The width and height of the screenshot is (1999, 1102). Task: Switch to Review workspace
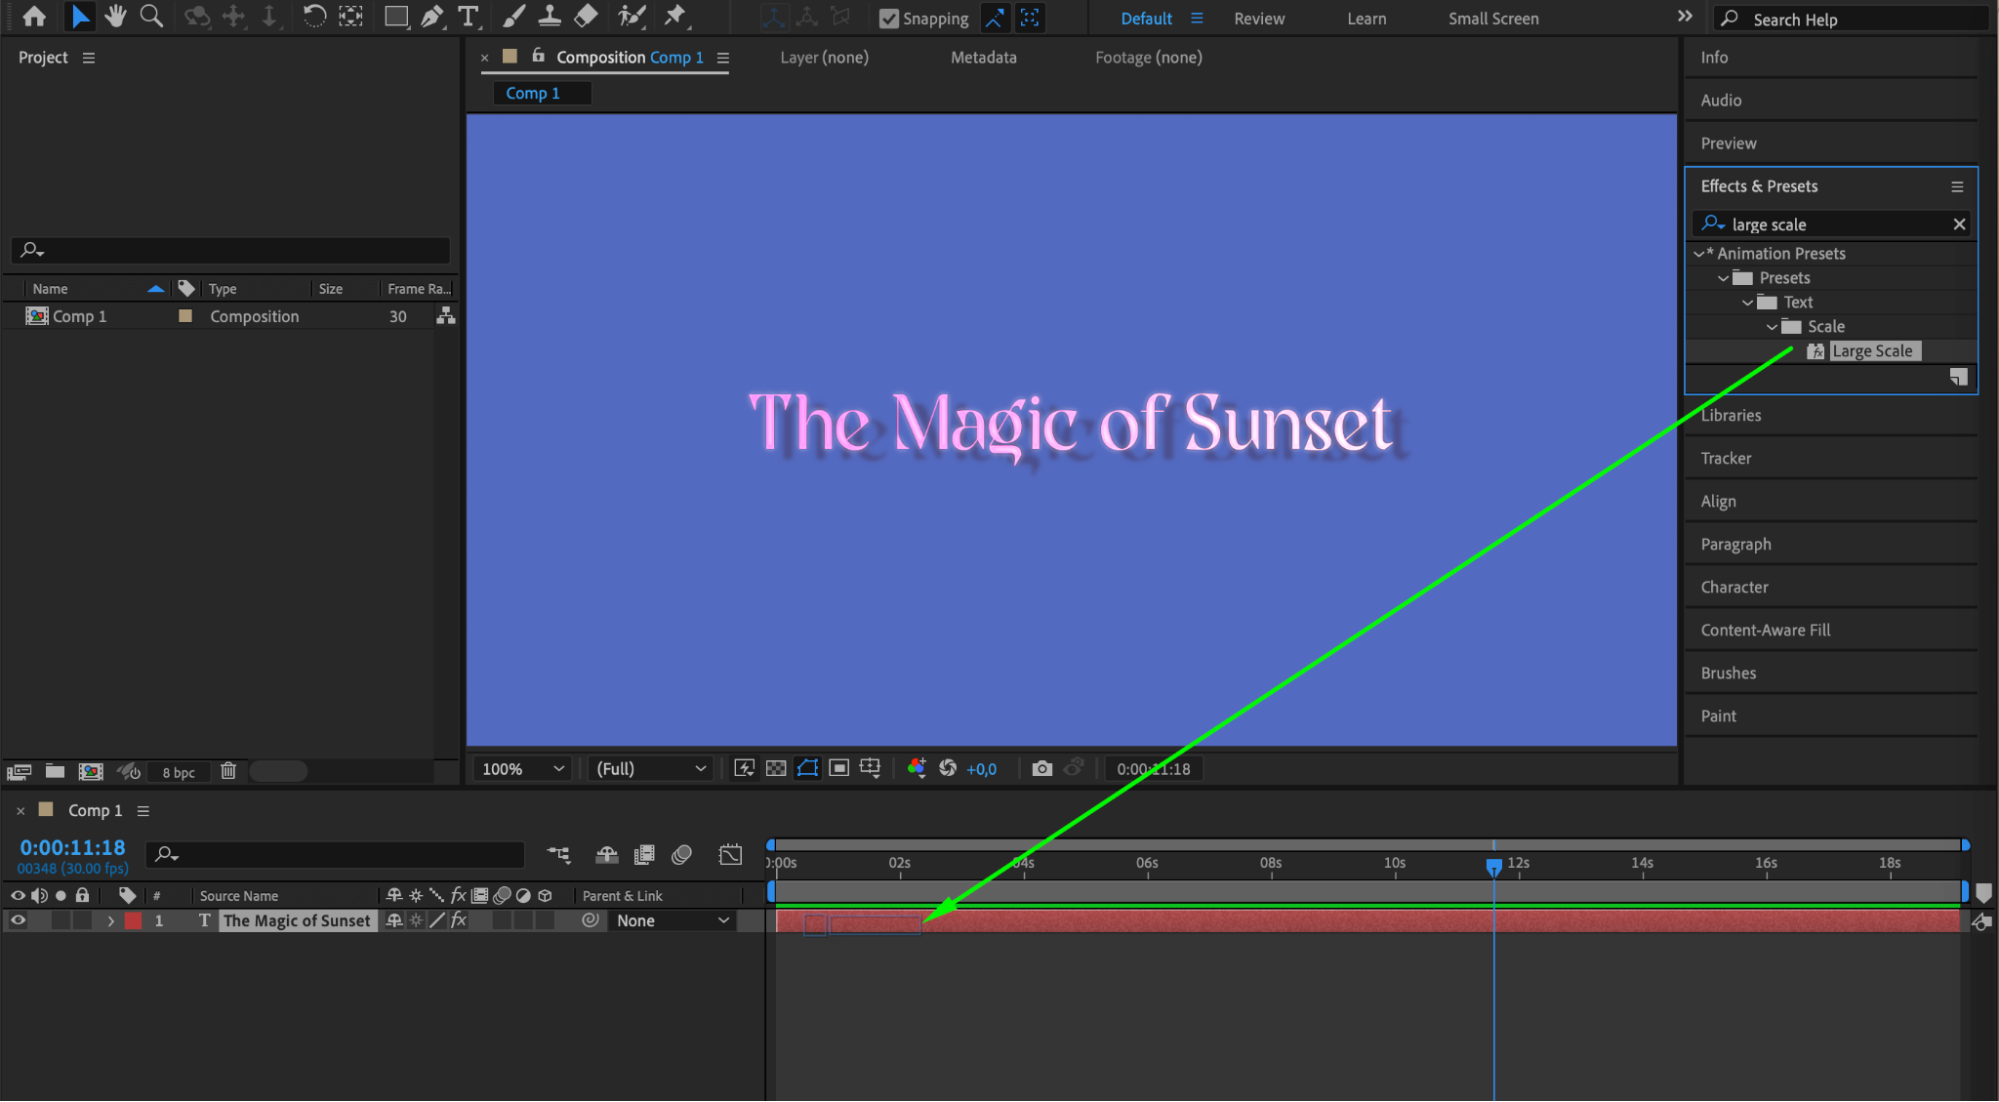point(1258,18)
